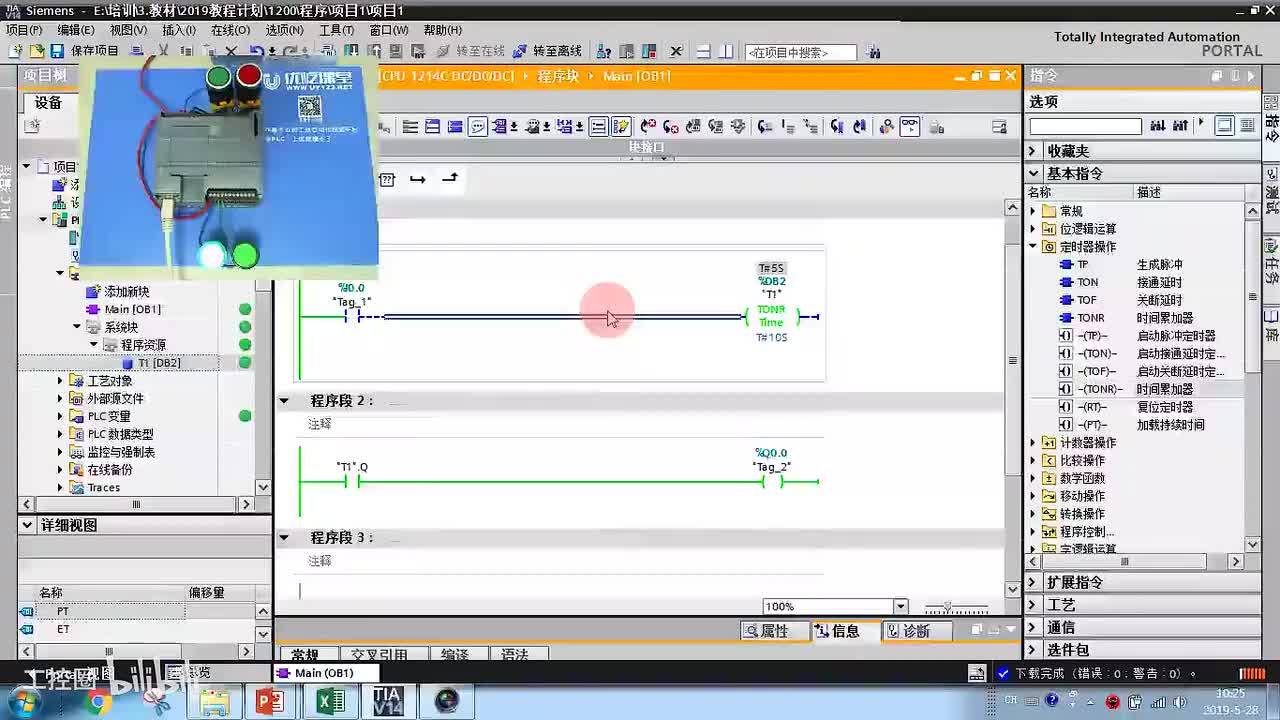Expand the Extended Instructions (扩展指令) section
Screen dimensions: 1280x720
pyautogui.click(x=1034, y=582)
